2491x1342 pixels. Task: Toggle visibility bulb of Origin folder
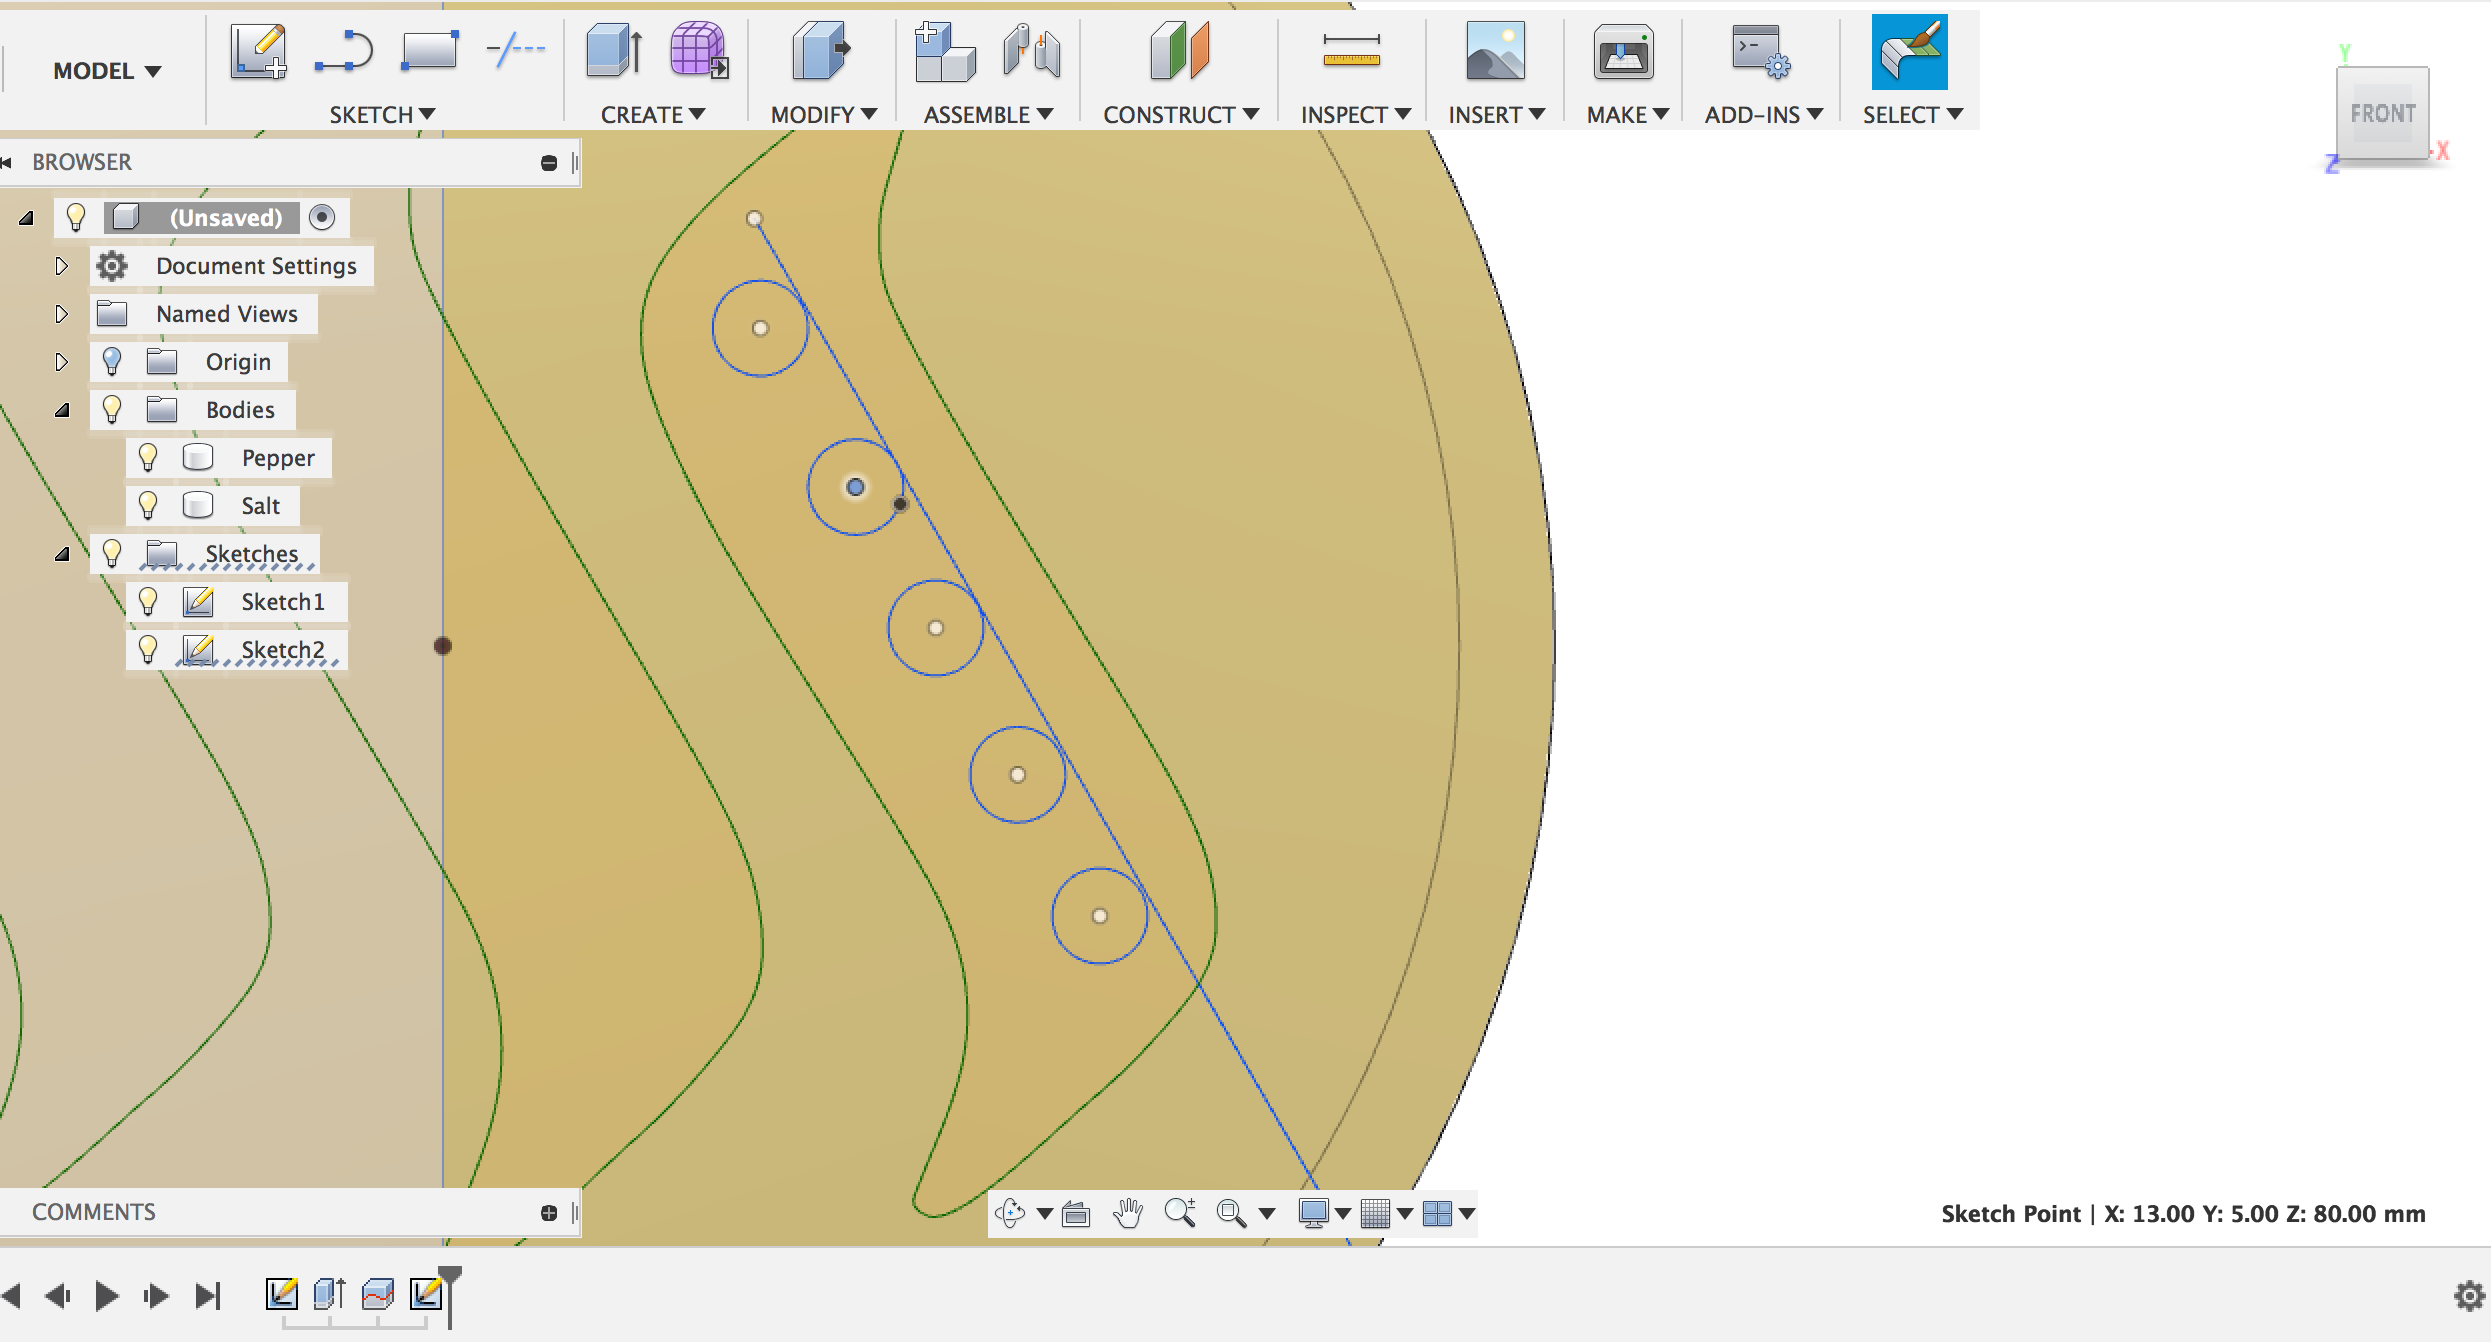[112, 361]
